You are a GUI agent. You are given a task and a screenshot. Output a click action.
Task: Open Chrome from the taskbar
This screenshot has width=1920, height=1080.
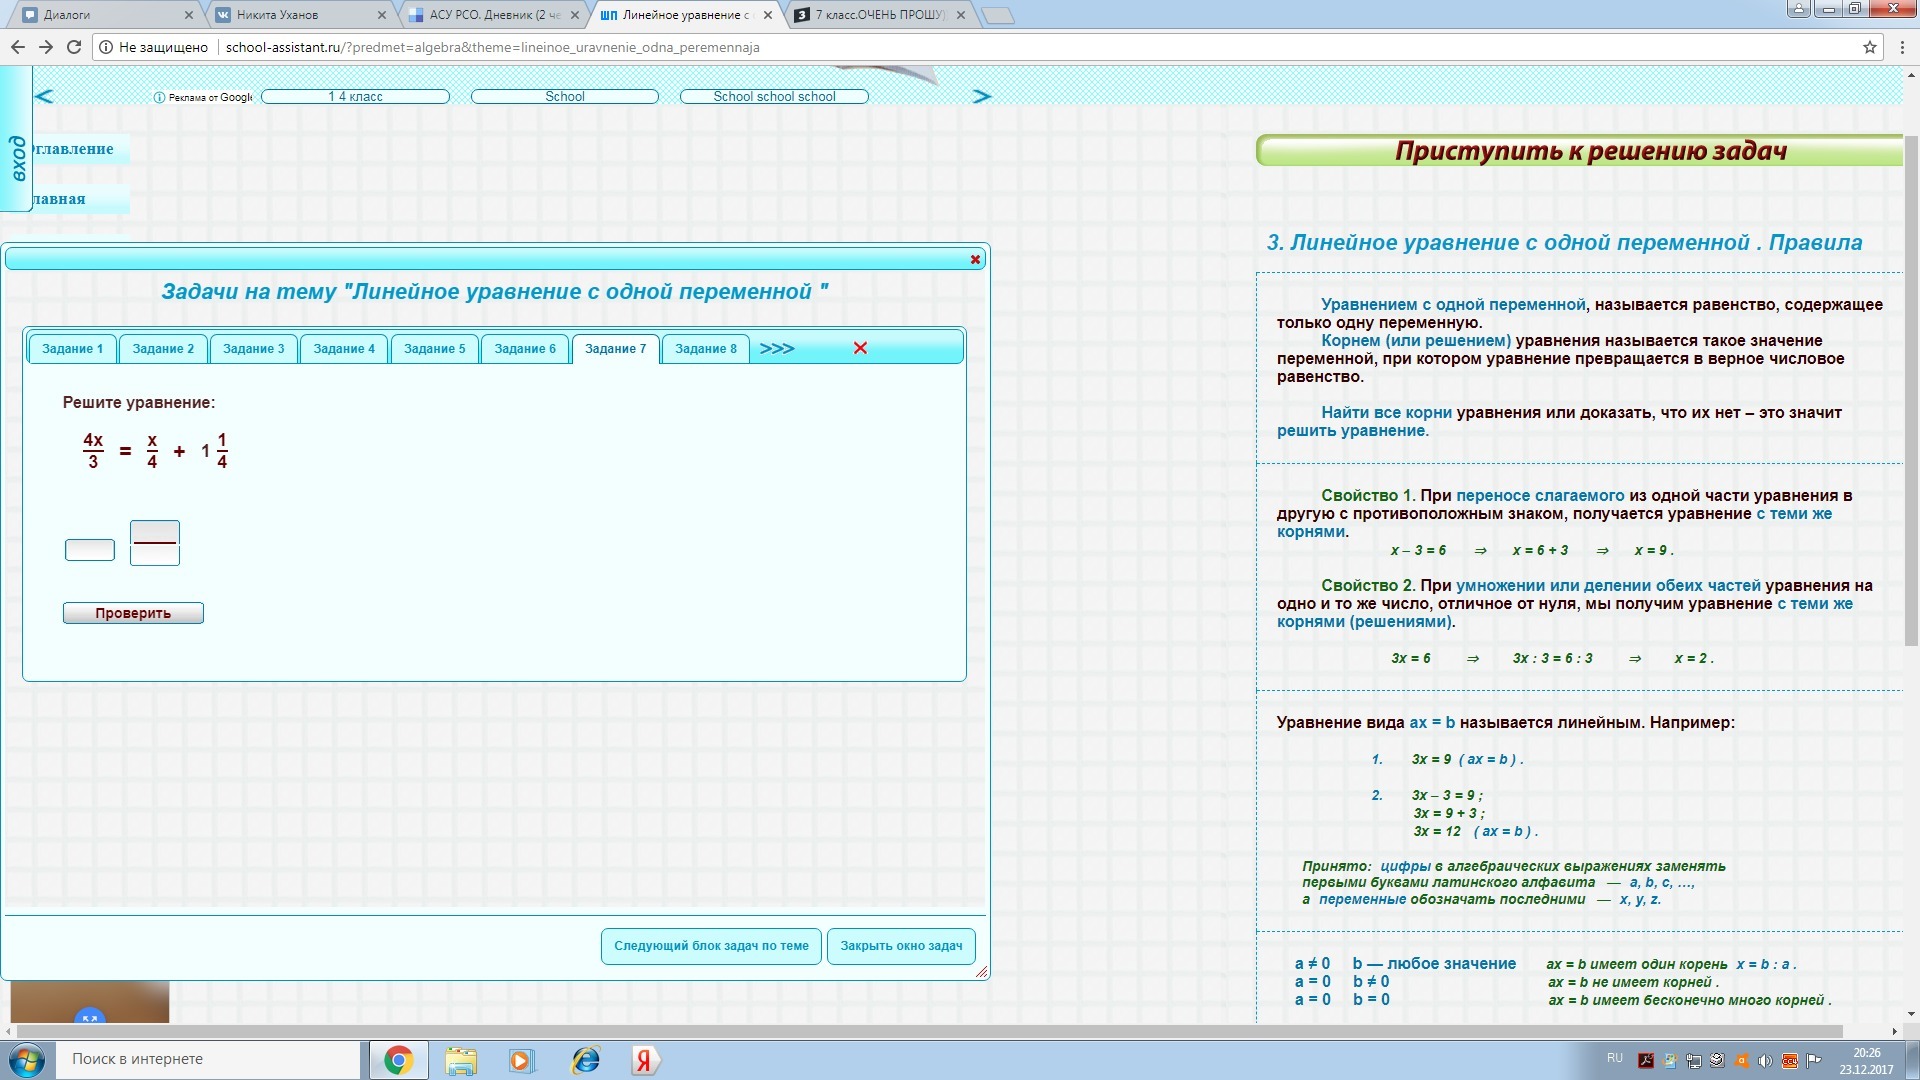[x=398, y=1060]
